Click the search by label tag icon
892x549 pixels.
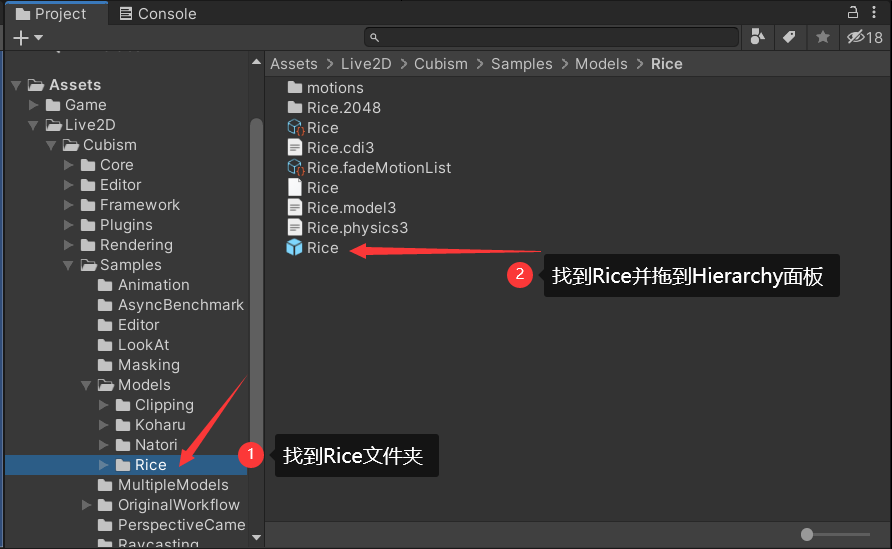click(x=789, y=37)
